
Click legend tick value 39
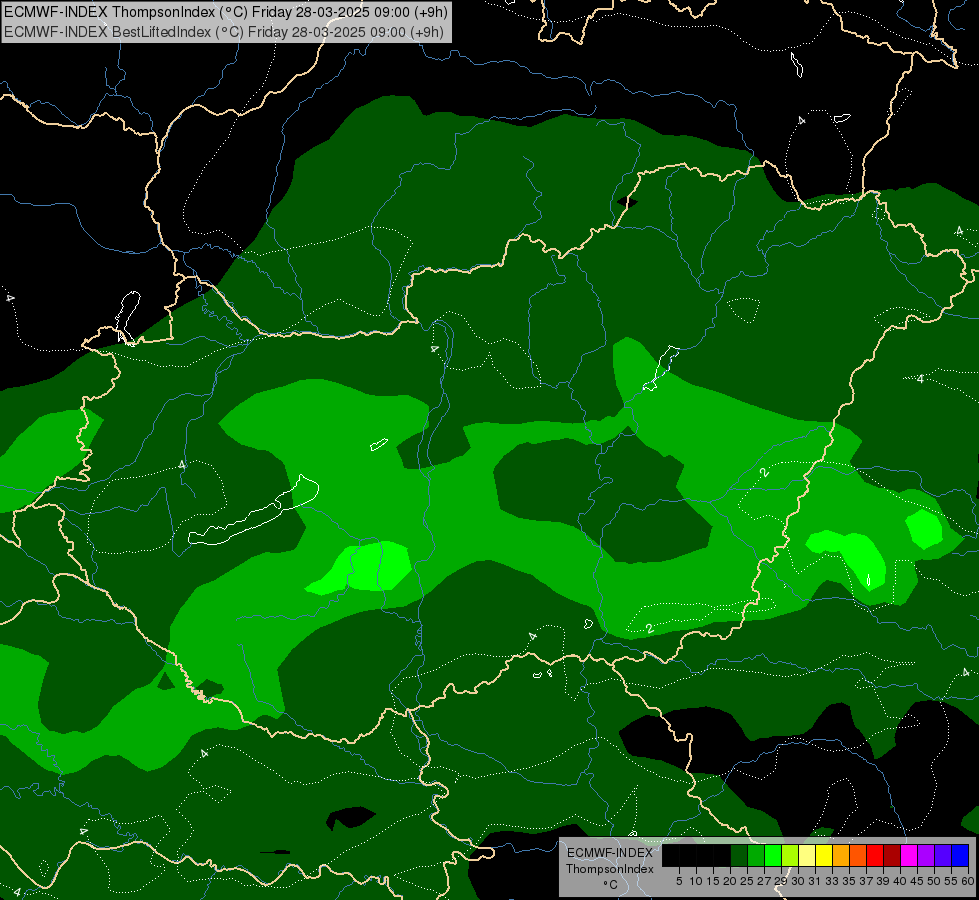point(883,881)
